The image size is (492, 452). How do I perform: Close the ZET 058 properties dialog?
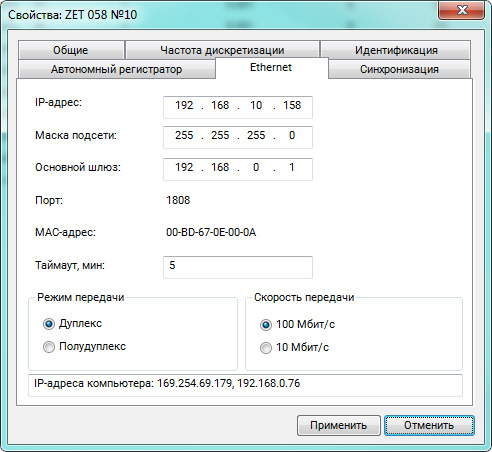(462, 10)
